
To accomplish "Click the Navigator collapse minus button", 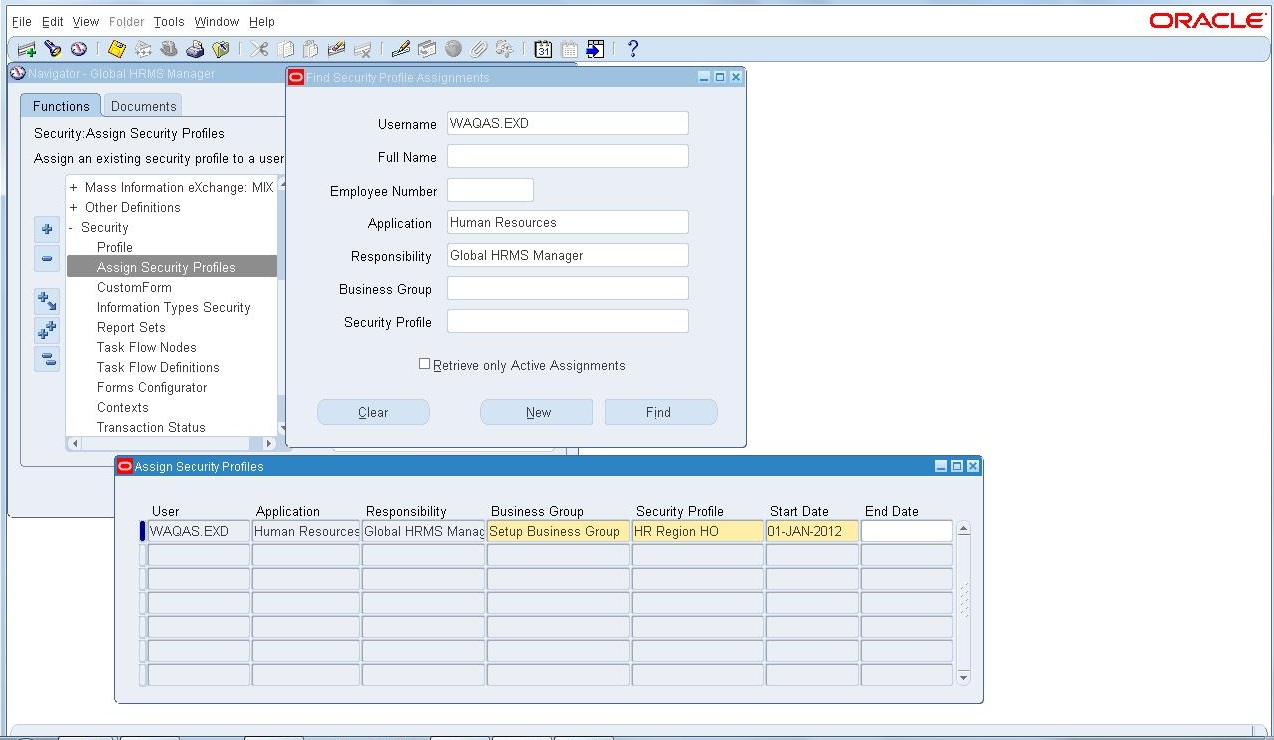I will 47,258.
